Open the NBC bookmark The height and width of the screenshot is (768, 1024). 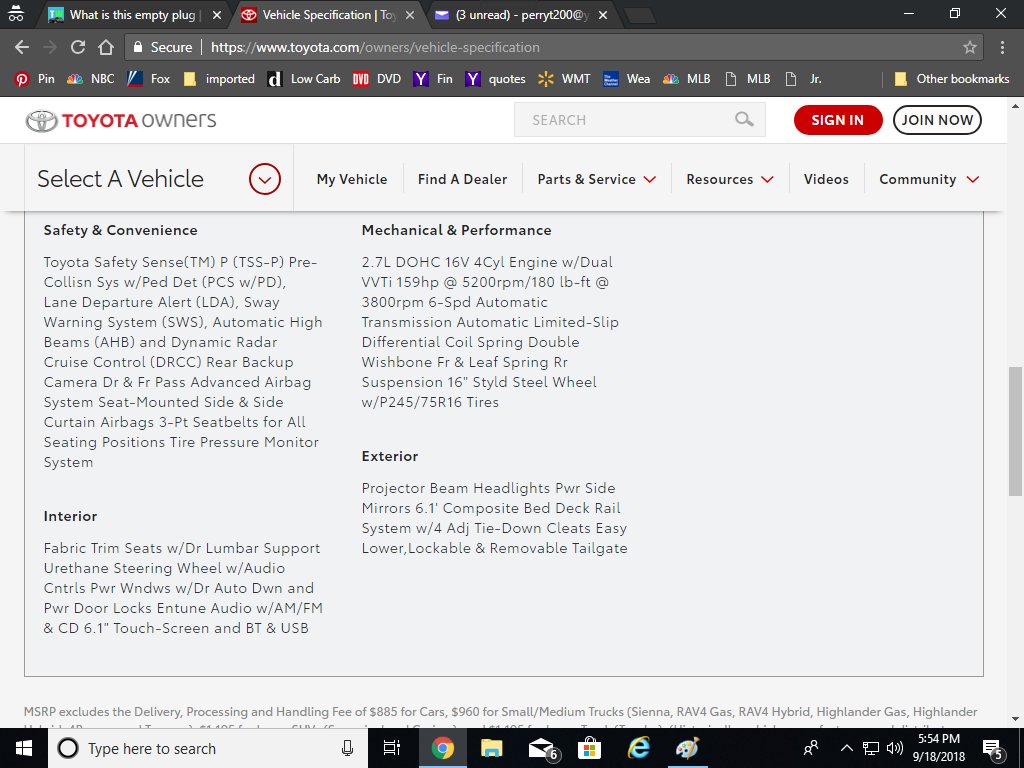pyautogui.click(x=91, y=79)
